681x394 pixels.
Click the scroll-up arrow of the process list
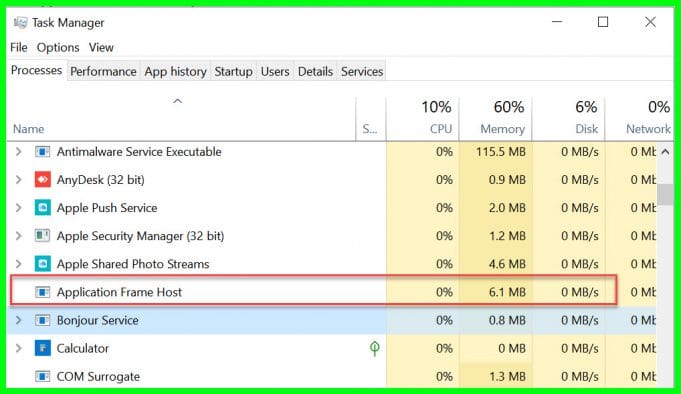point(665,152)
